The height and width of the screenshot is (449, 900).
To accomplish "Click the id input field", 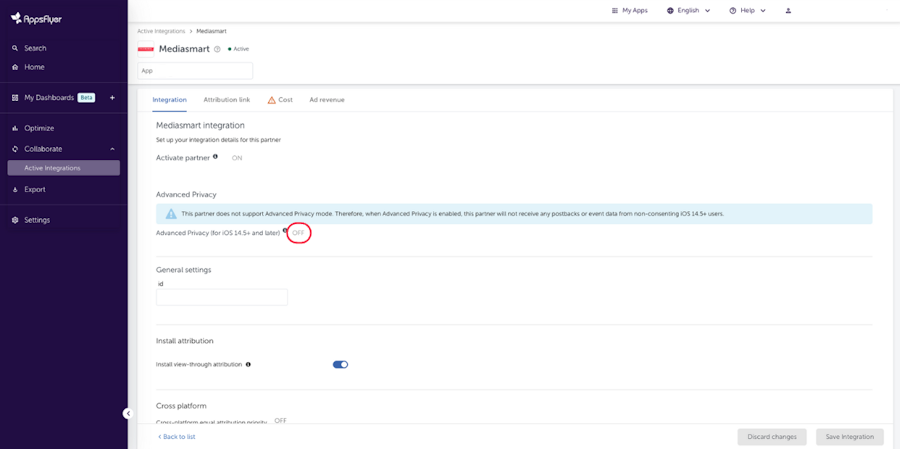I will 222,297.
